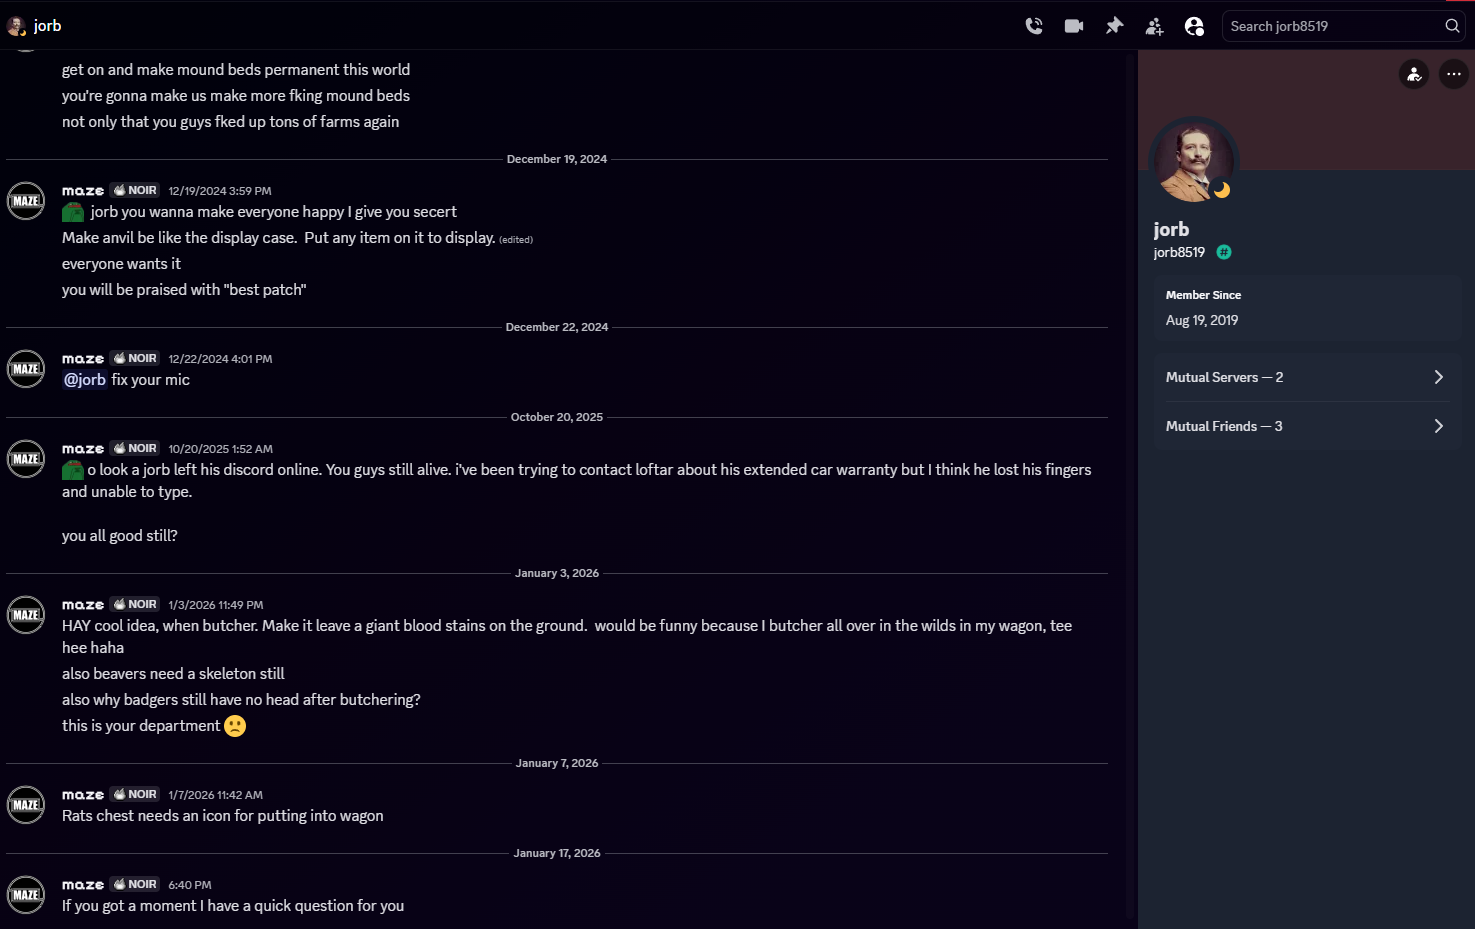Click the maze avatar on December 19 message
1475x929 pixels.
click(26, 201)
